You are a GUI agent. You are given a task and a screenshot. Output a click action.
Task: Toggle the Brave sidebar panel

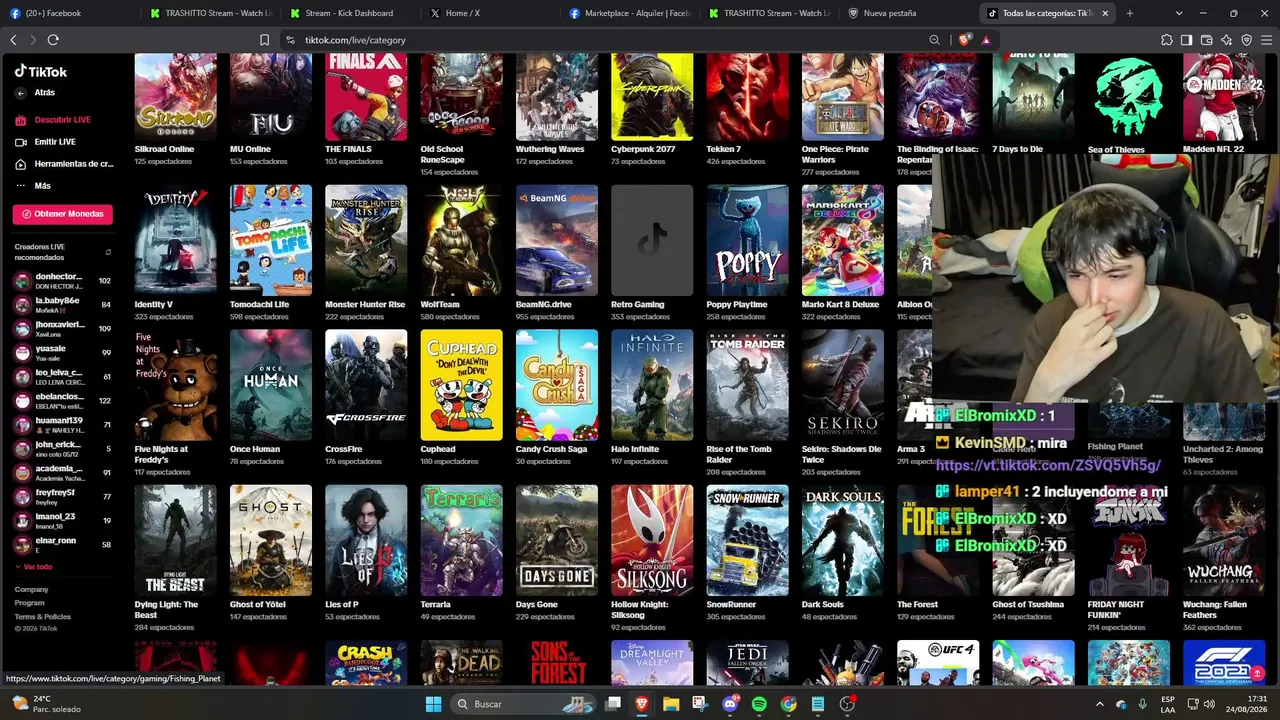[1186, 40]
